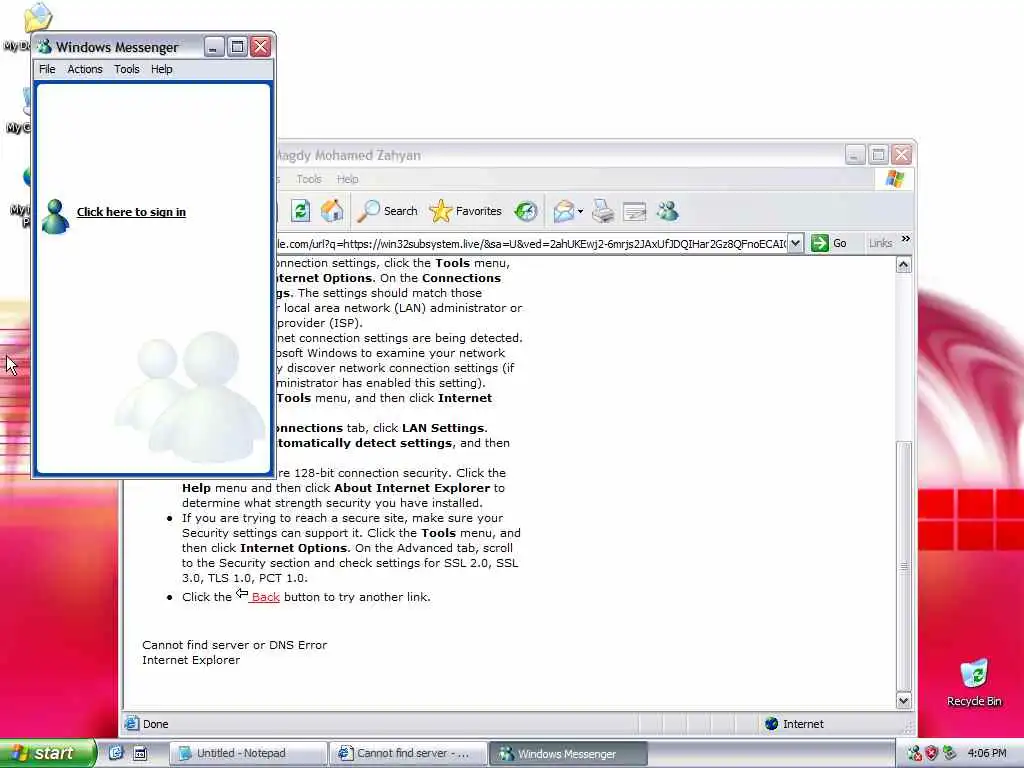Image resolution: width=1024 pixels, height=768 pixels.
Task: Close the Internet Explorer window
Action: coord(901,155)
